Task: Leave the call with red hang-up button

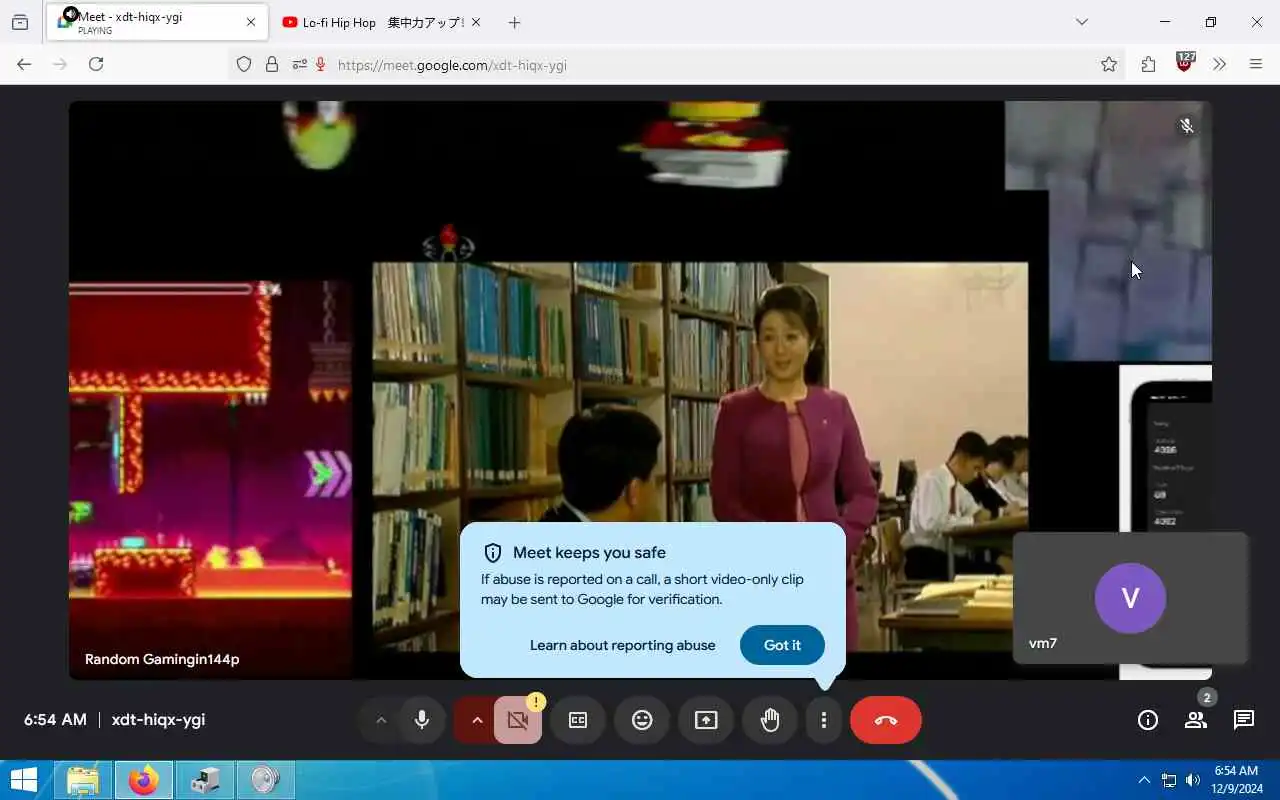Action: 886,720
